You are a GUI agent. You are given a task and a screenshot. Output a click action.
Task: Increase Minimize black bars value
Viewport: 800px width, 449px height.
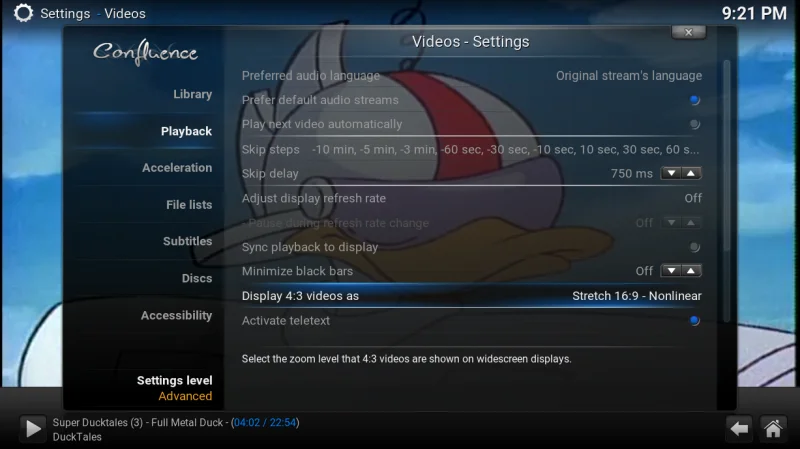coord(691,271)
